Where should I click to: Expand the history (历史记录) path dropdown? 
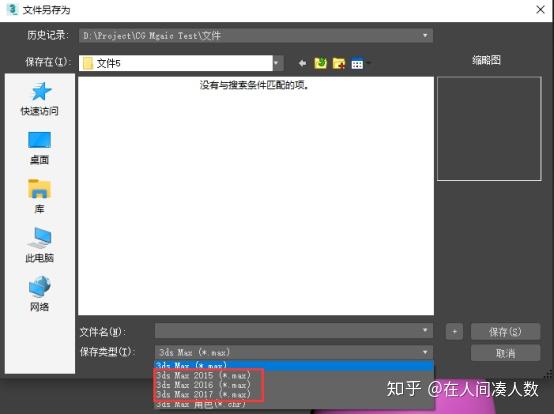[425, 35]
